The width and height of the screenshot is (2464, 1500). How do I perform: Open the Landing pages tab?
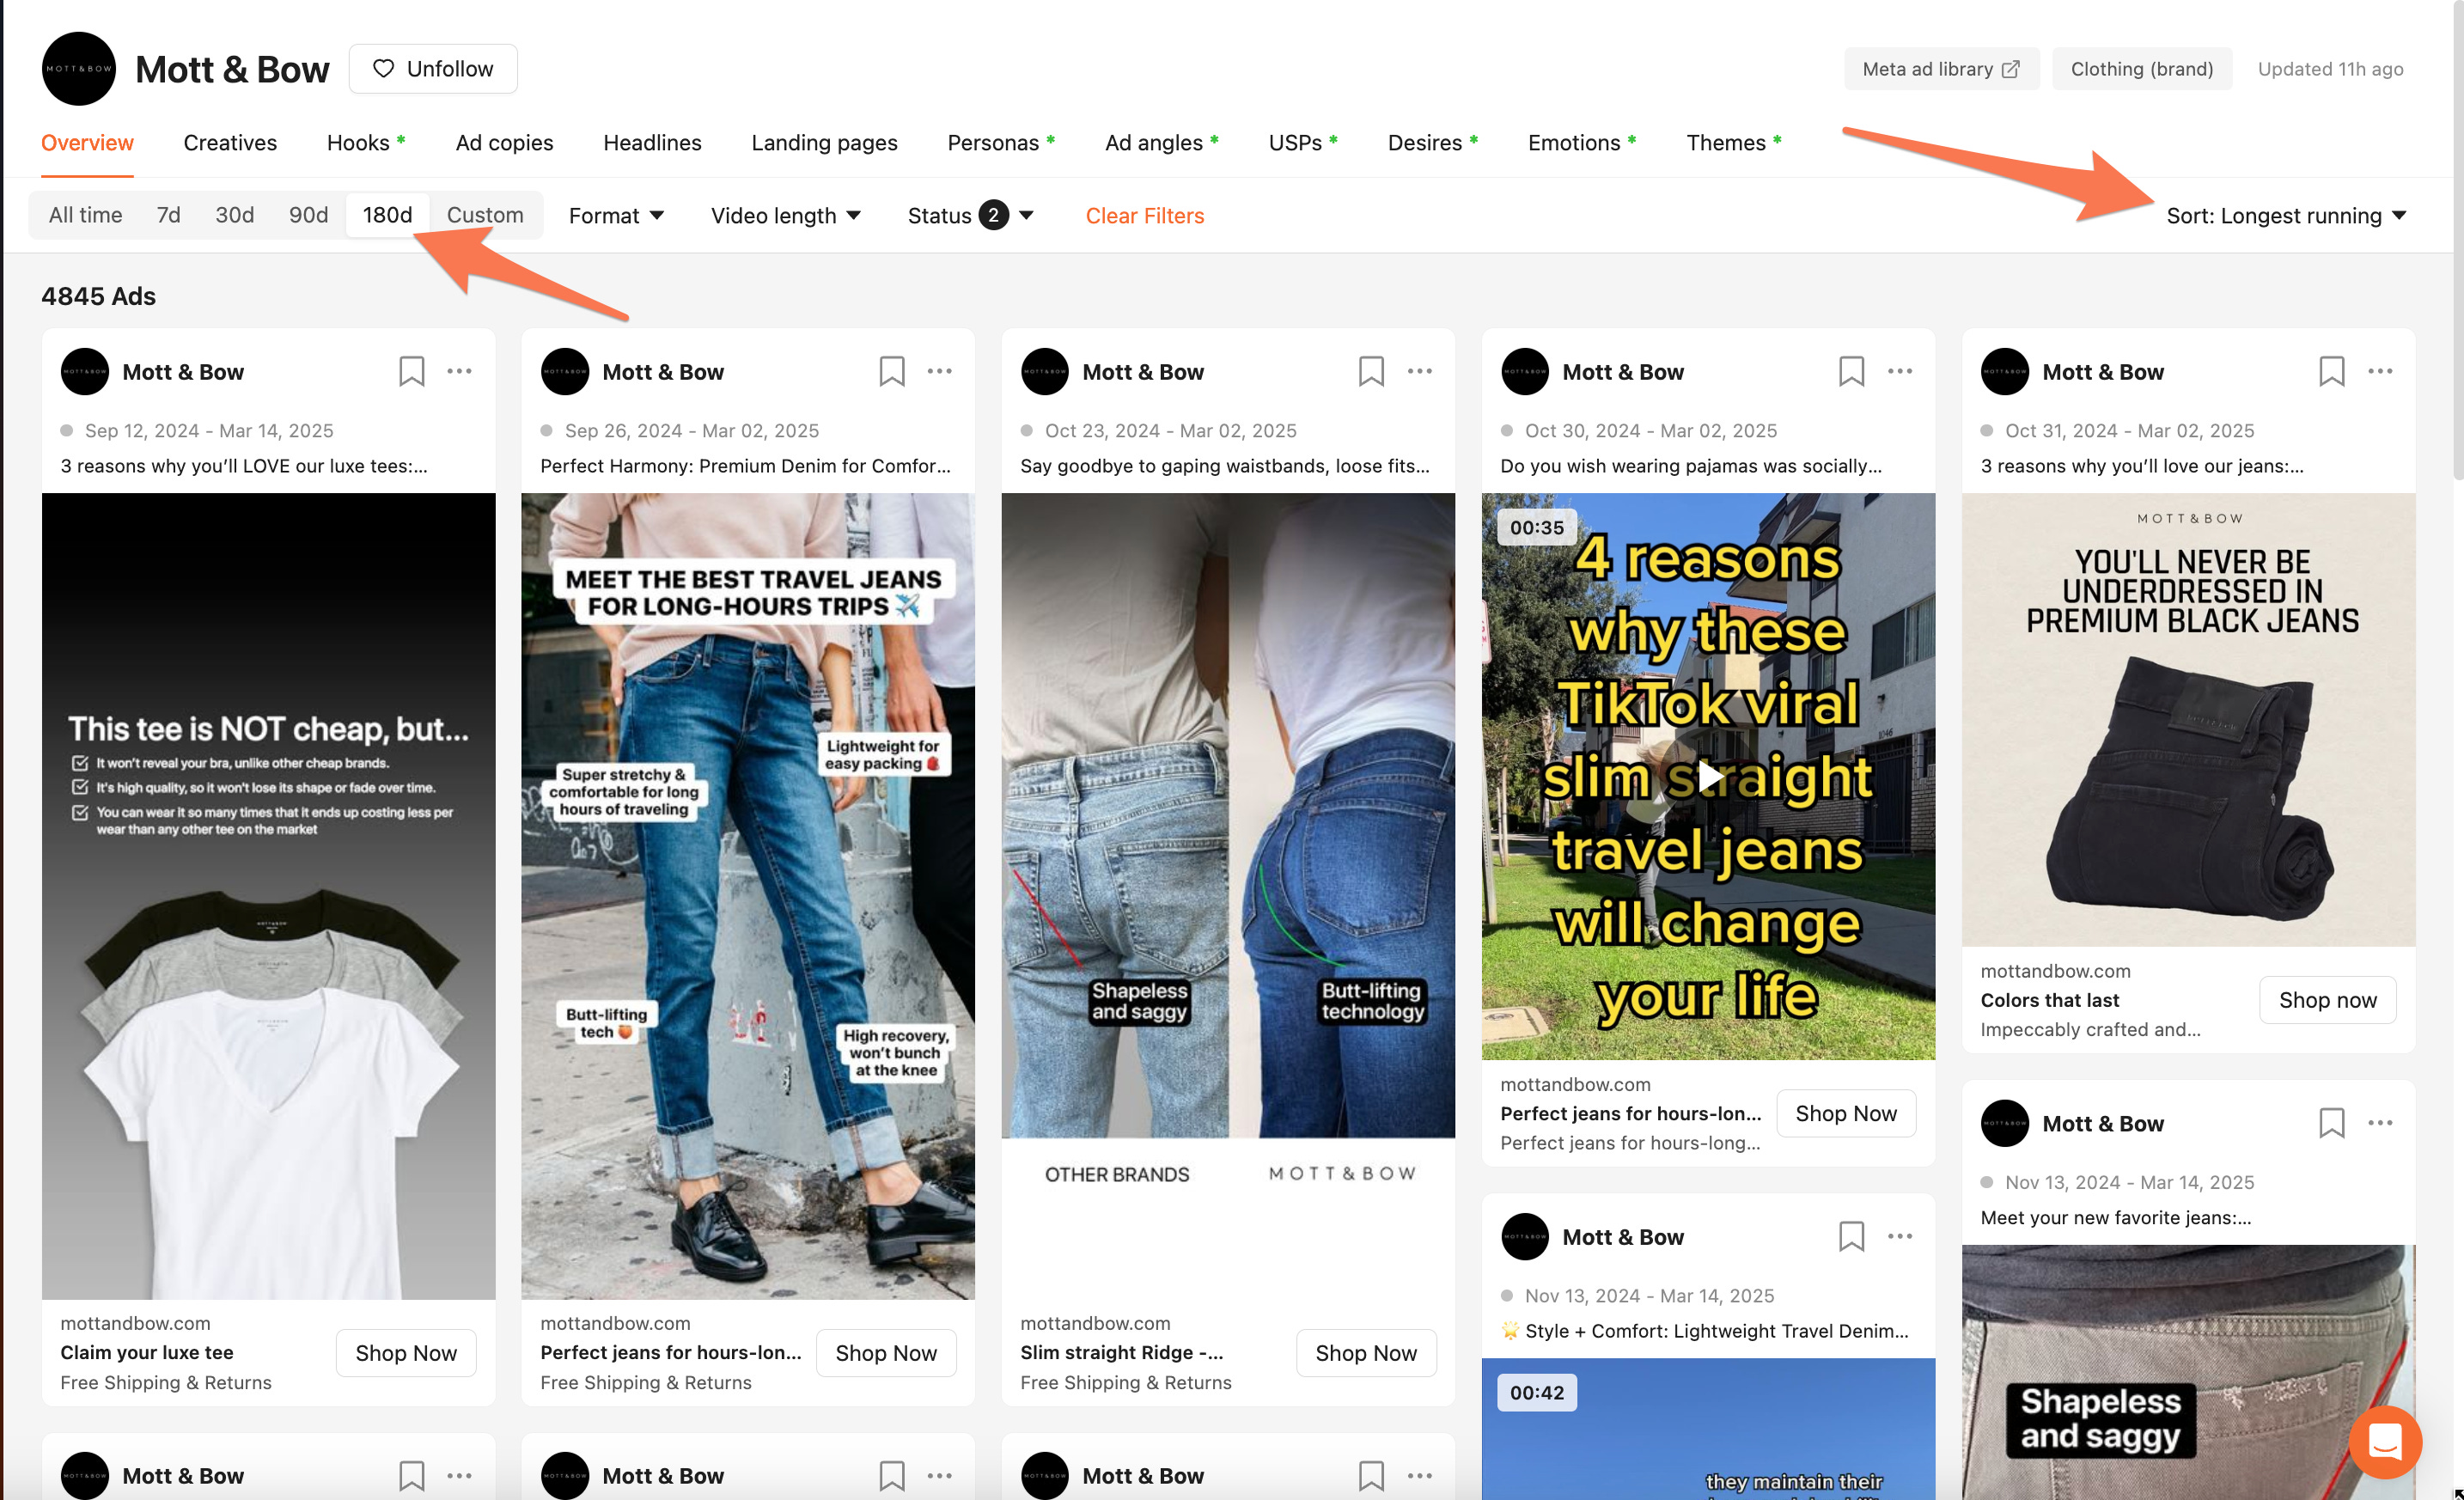pyautogui.click(x=824, y=143)
